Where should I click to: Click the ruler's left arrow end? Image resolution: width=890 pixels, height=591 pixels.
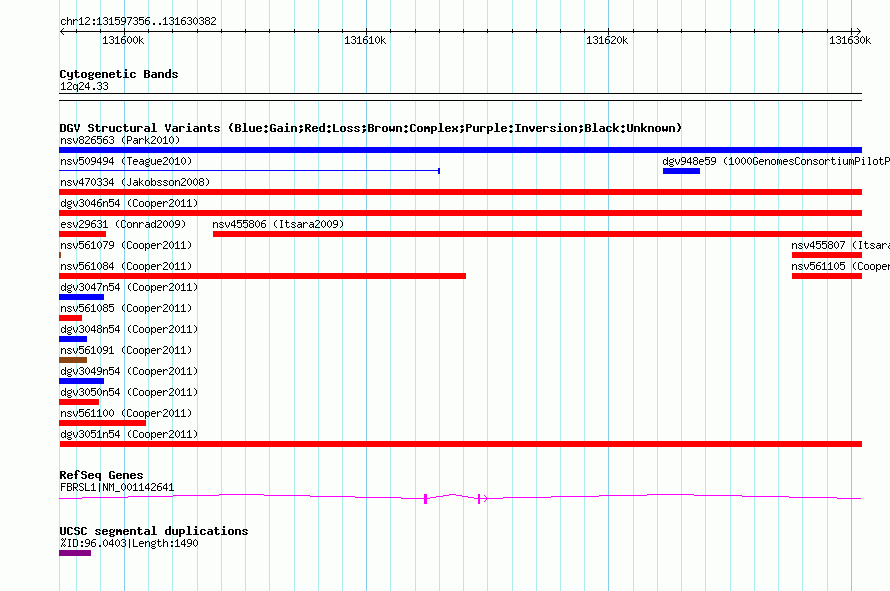click(62, 32)
